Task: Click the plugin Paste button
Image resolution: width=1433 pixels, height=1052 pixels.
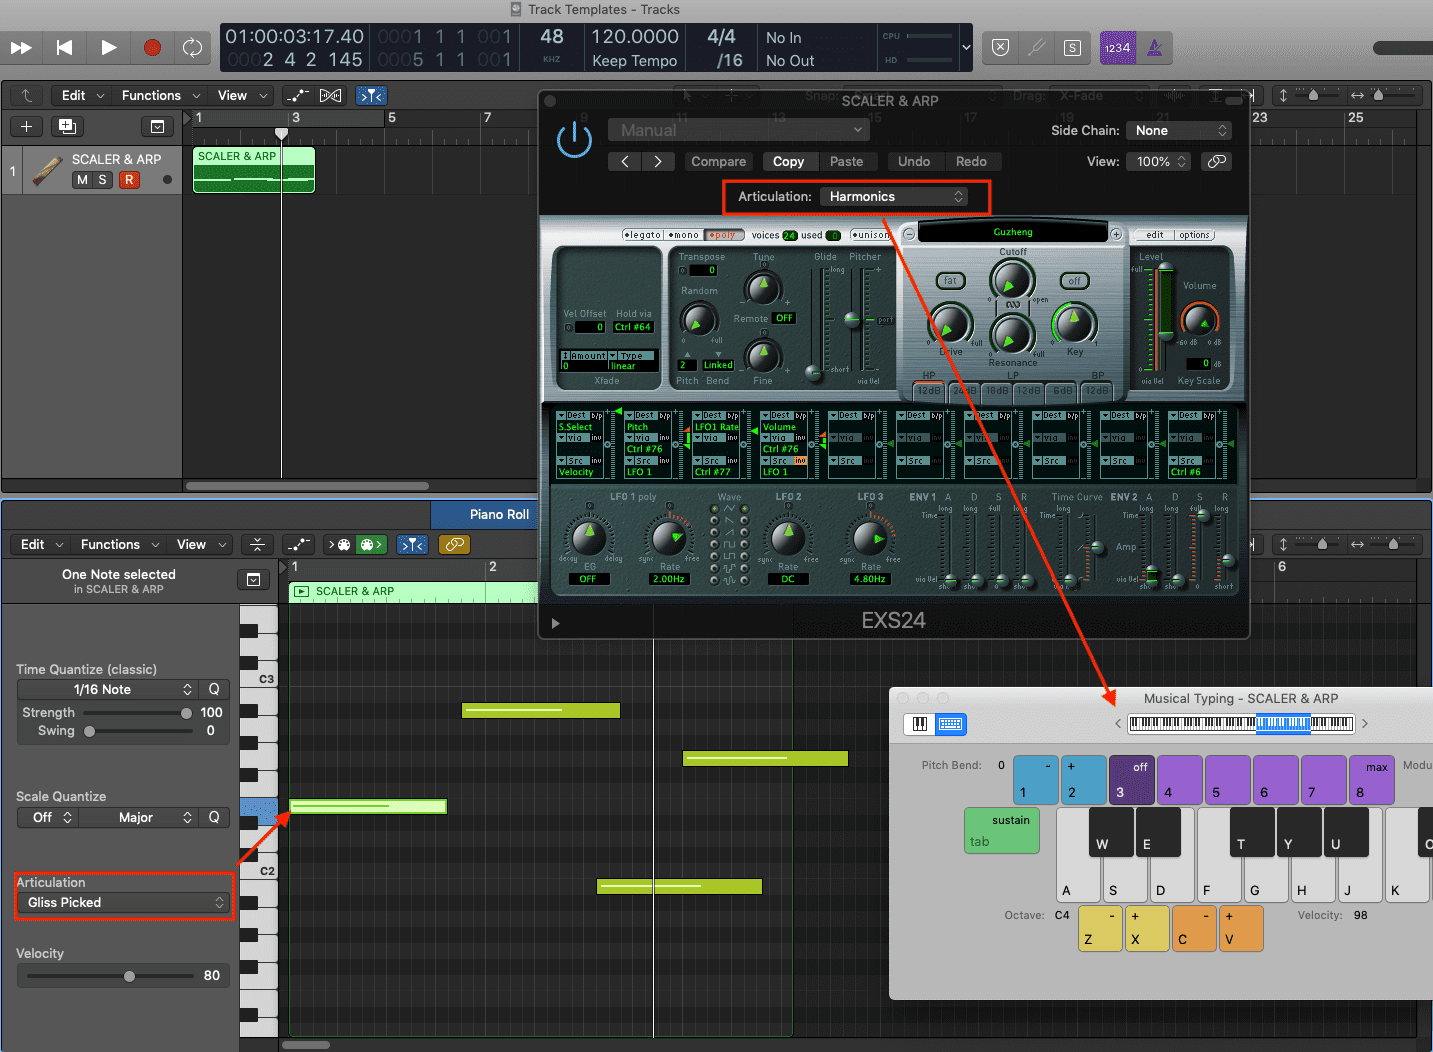Action: [x=846, y=161]
